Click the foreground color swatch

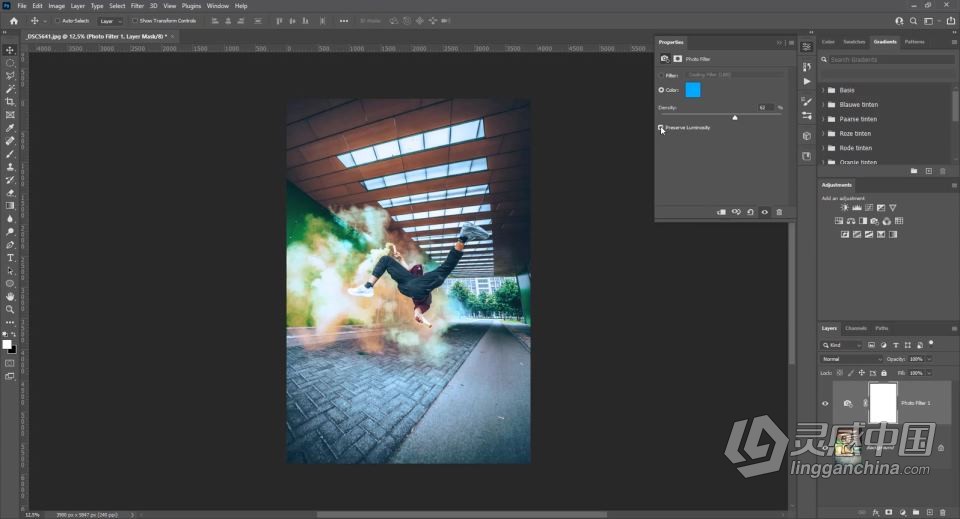[x=7, y=345]
